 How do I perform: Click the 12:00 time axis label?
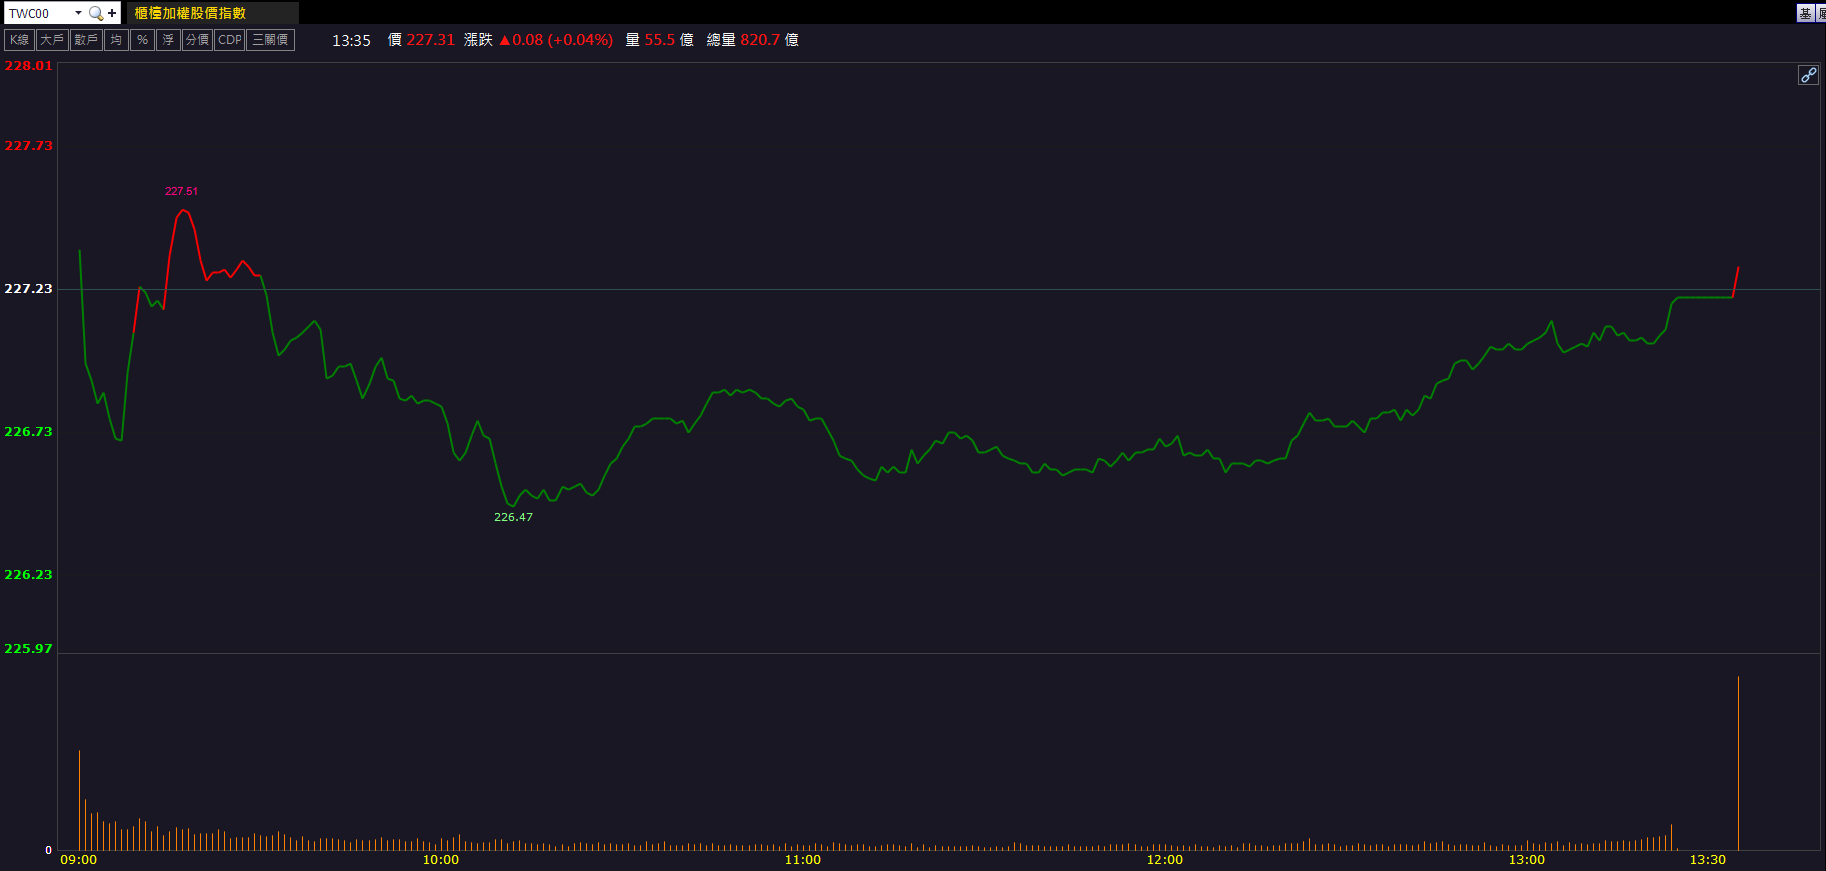point(1165,860)
